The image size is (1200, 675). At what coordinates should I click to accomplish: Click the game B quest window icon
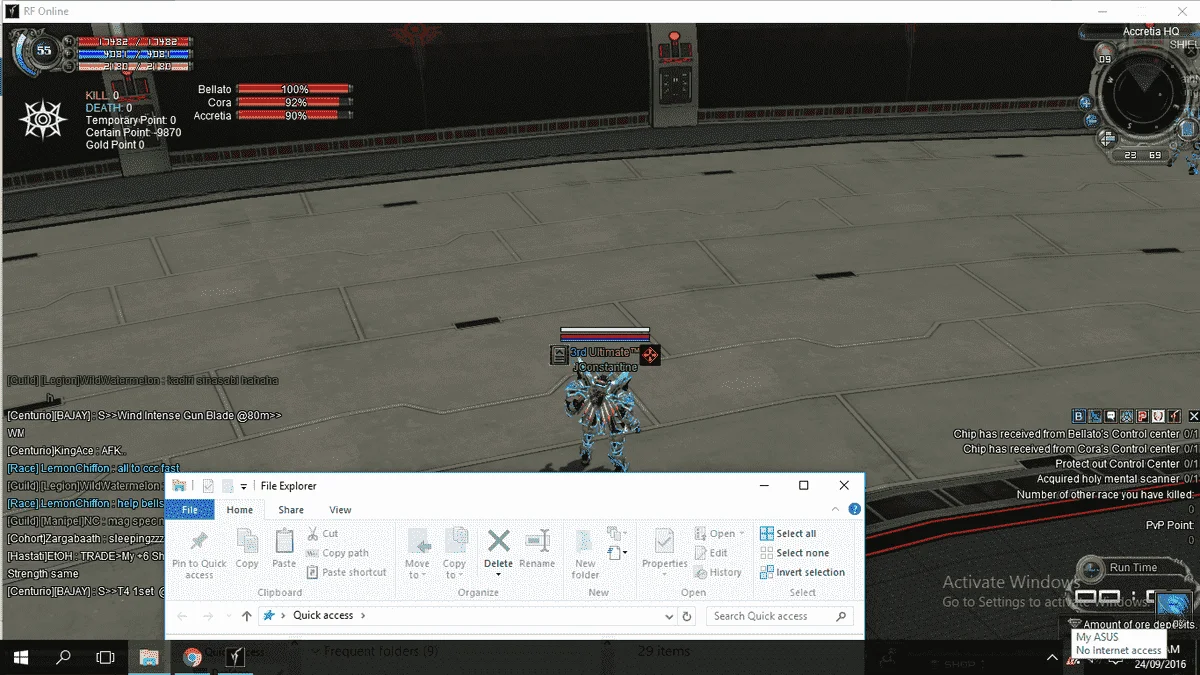[1079, 416]
